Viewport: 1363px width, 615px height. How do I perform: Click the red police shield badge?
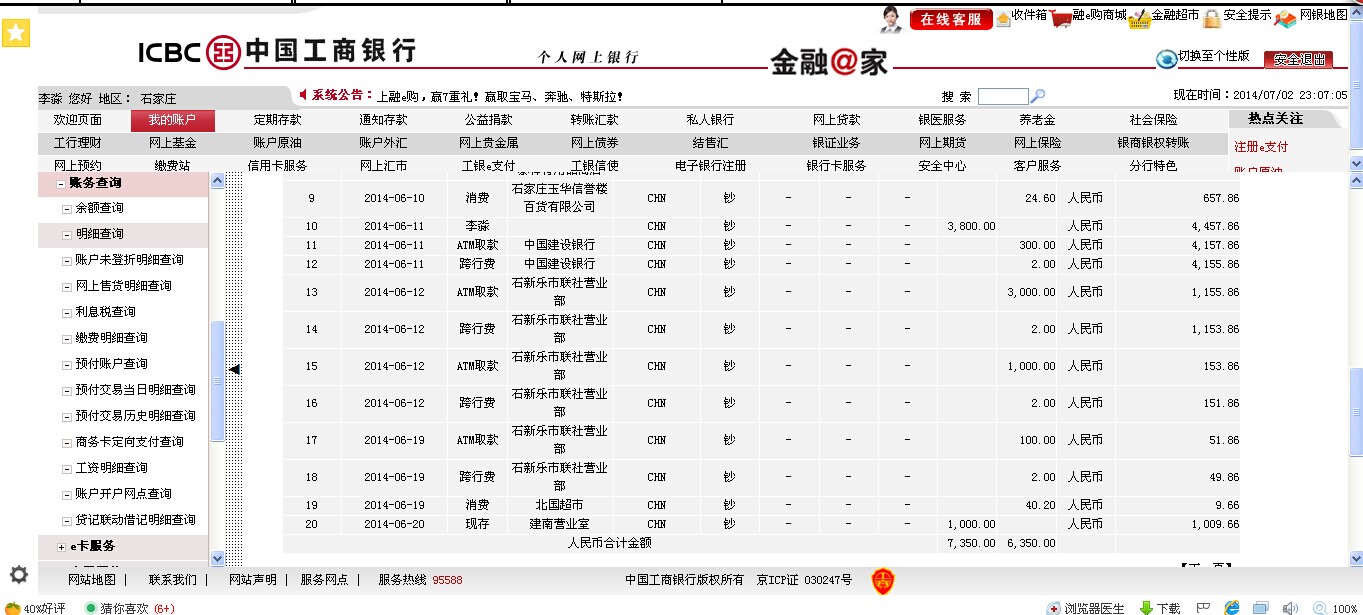pos(883,580)
